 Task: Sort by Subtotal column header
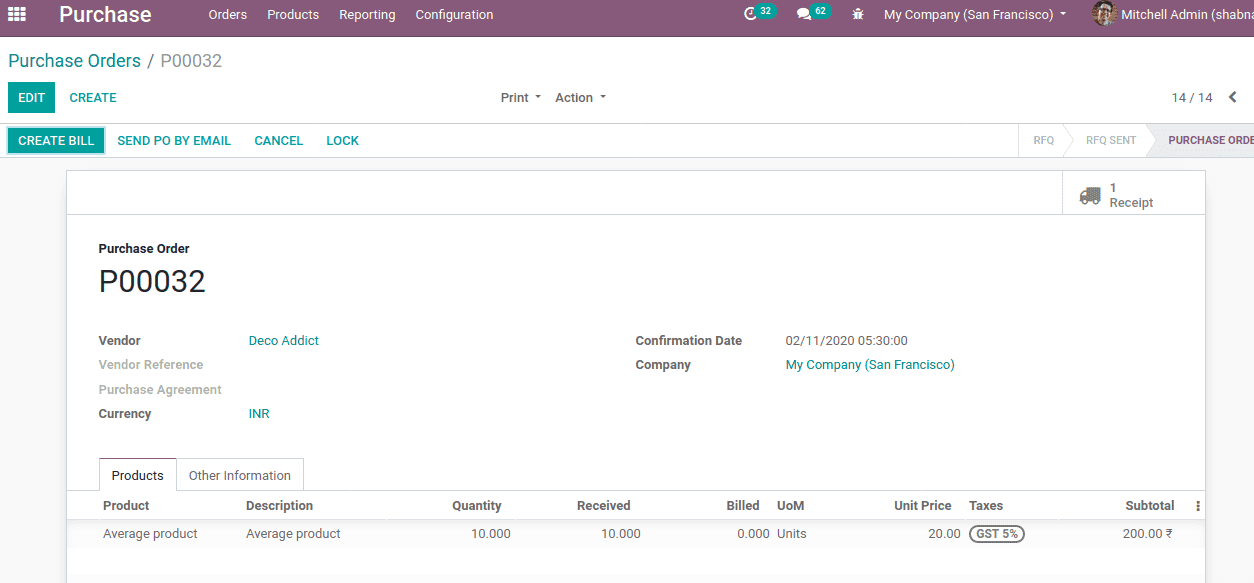tap(1150, 506)
